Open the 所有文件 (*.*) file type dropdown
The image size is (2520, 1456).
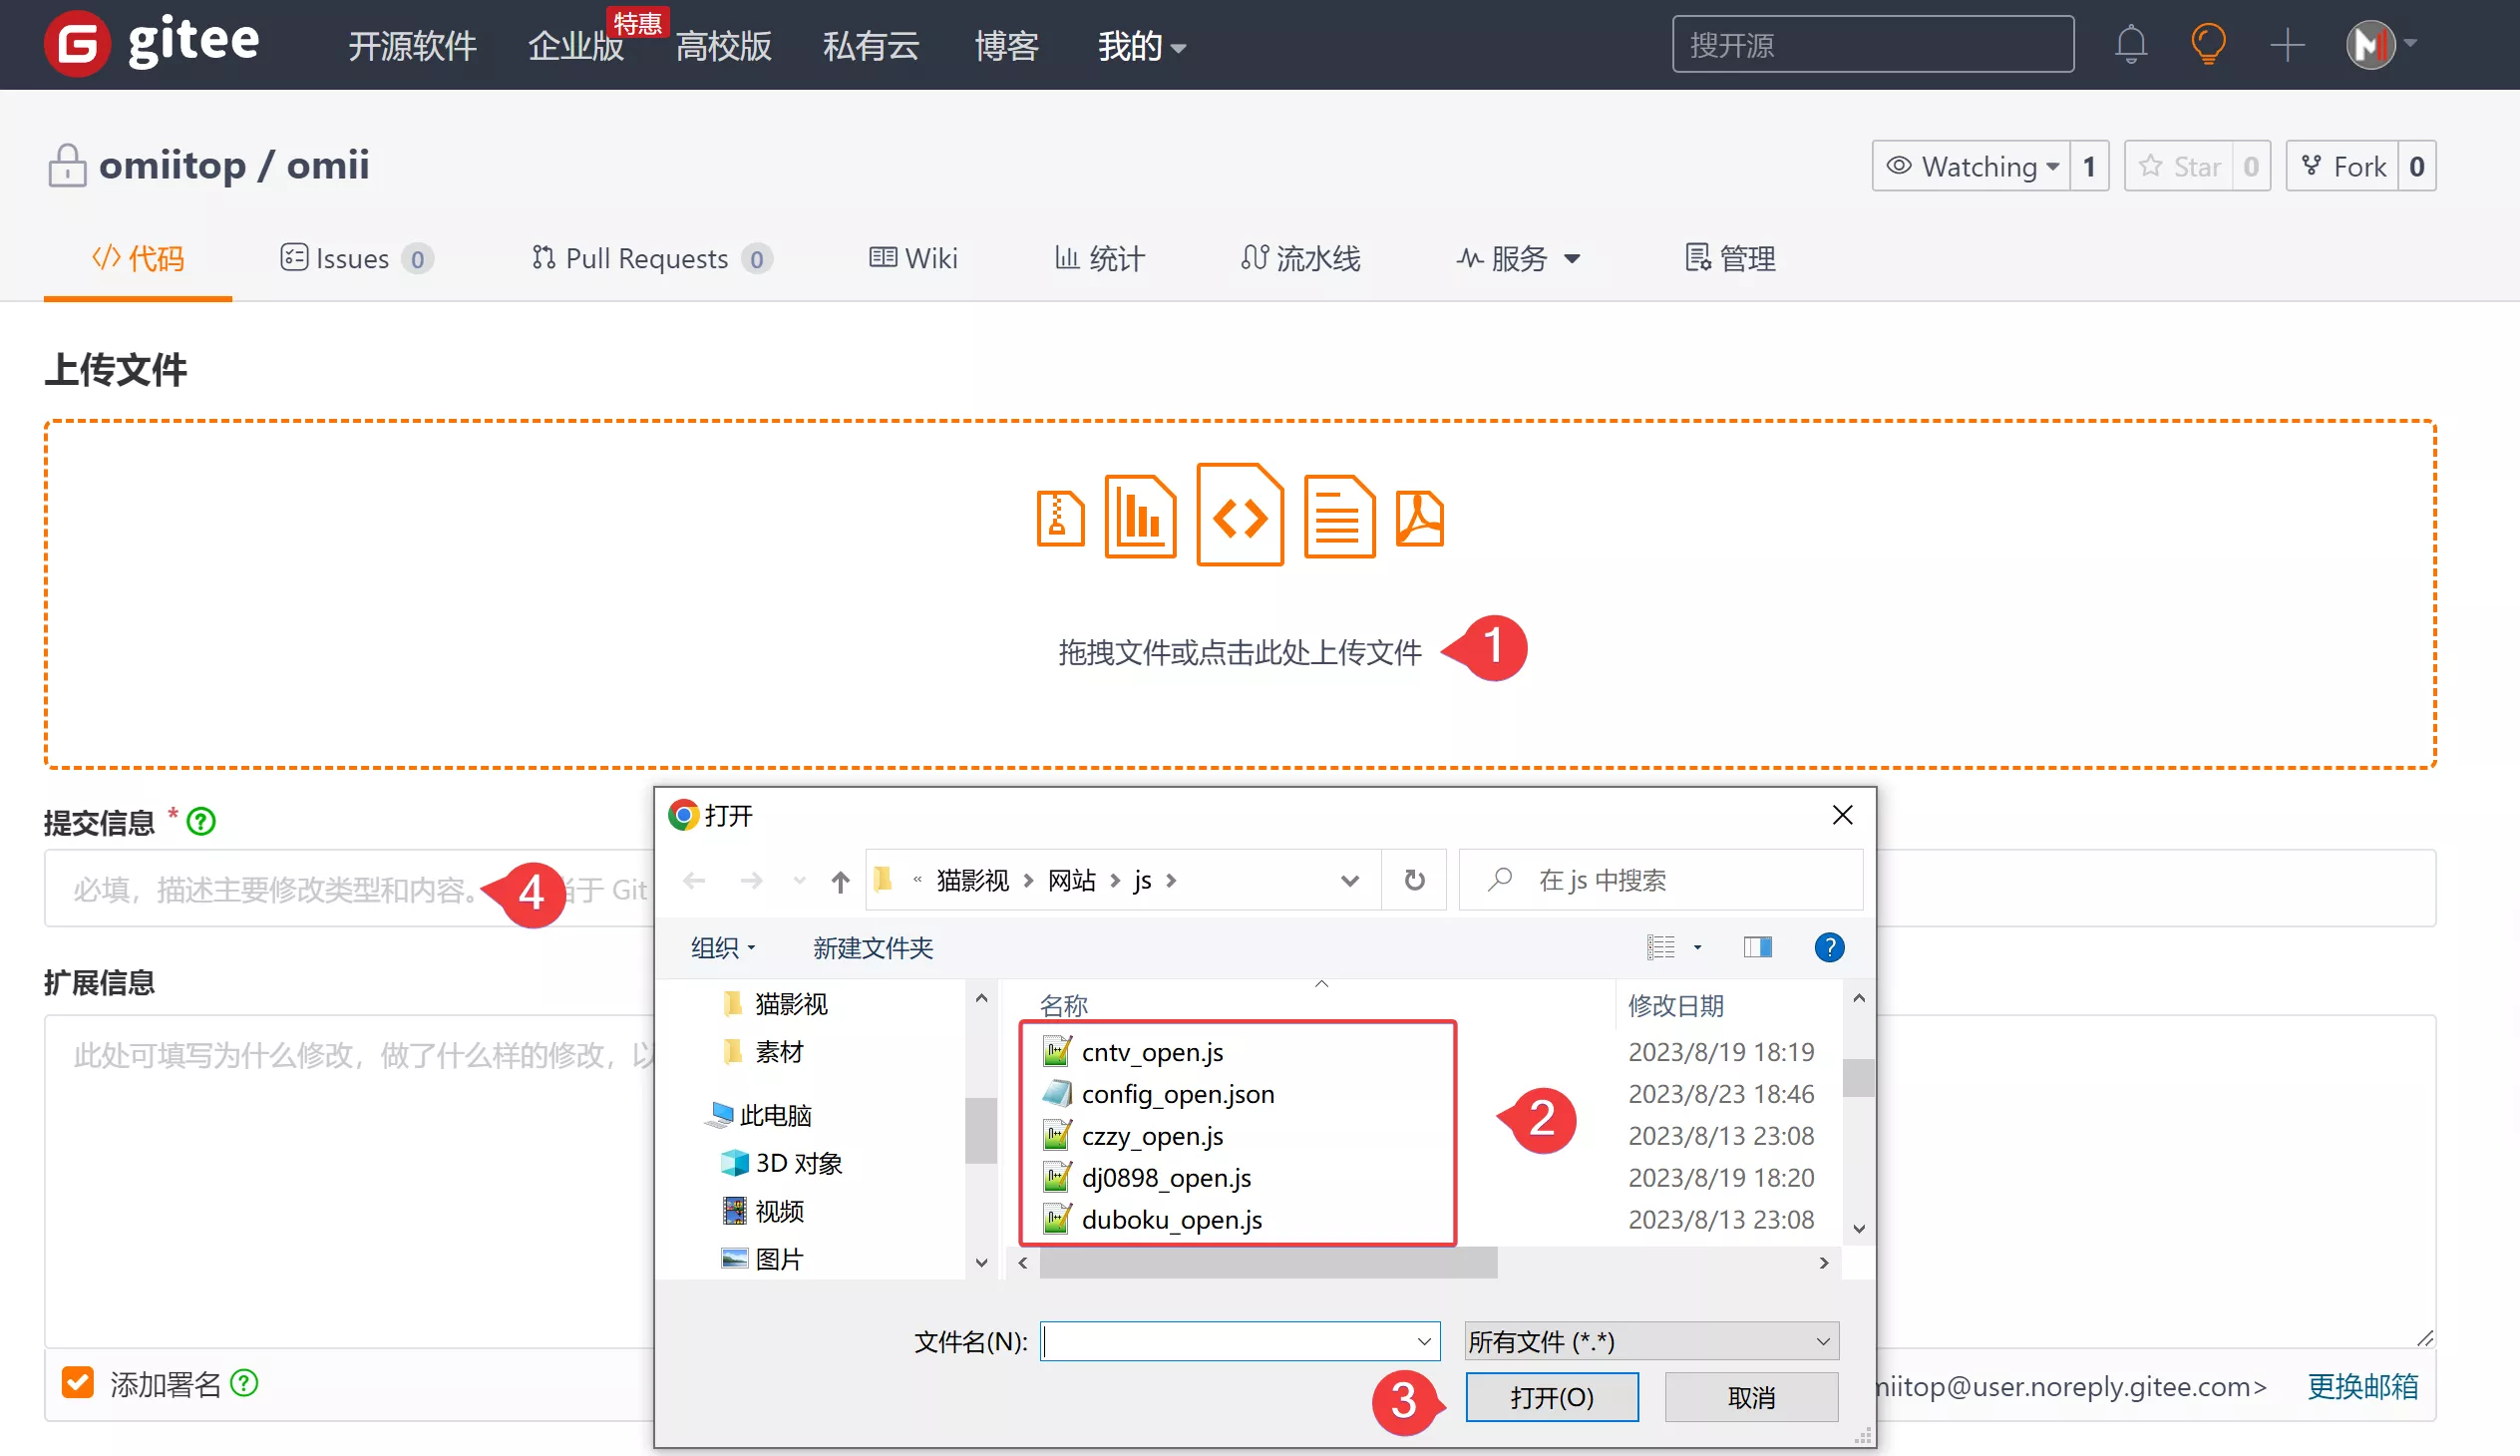pyautogui.click(x=1650, y=1341)
